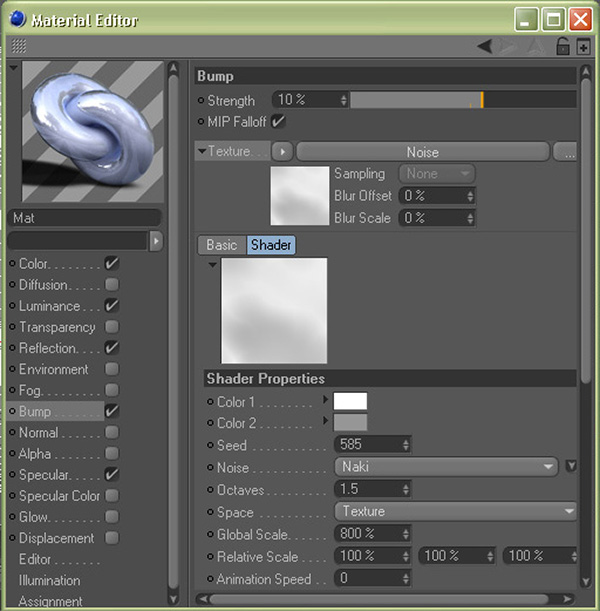Click the new window plus icon
600x611 pixels.
(x=583, y=46)
